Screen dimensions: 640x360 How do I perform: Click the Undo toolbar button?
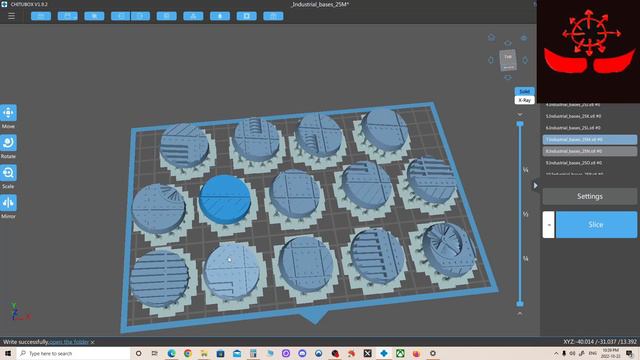[120, 16]
